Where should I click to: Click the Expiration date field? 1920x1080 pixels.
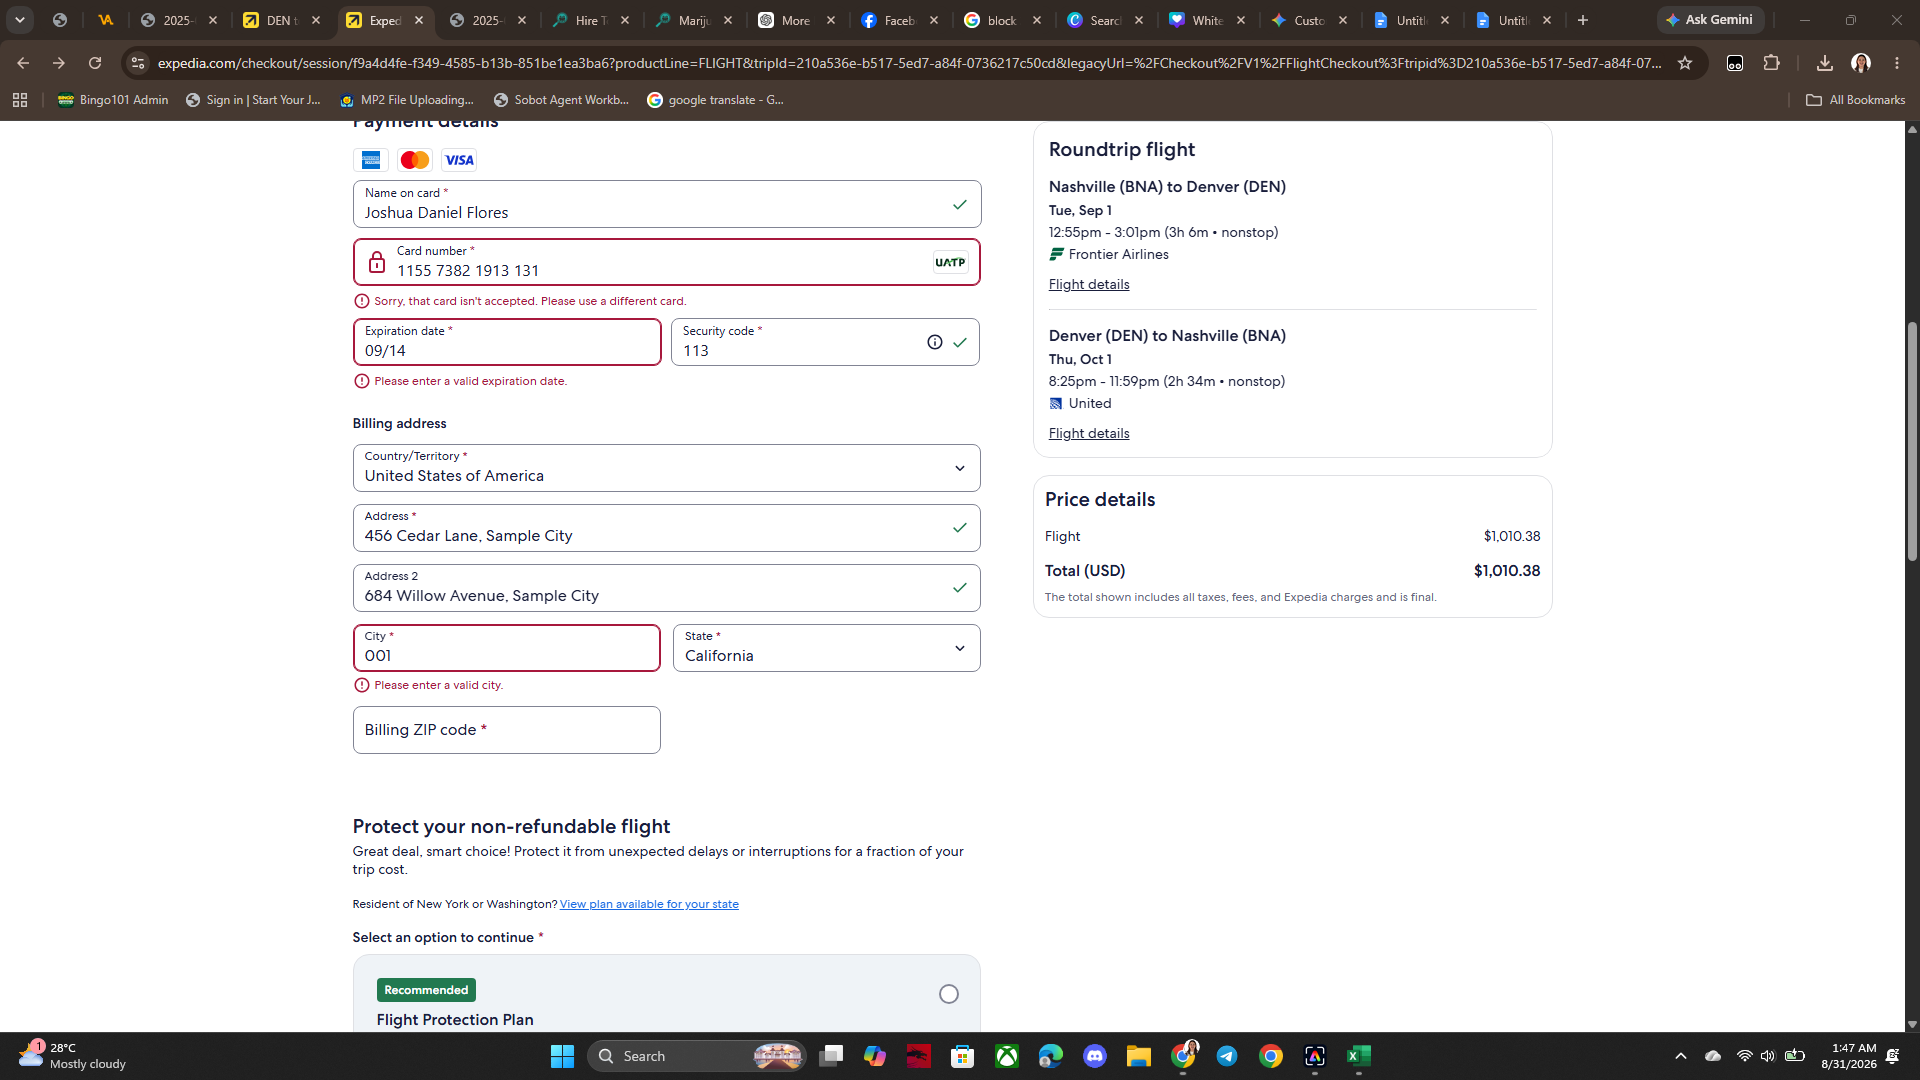pyautogui.click(x=507, y=342)
